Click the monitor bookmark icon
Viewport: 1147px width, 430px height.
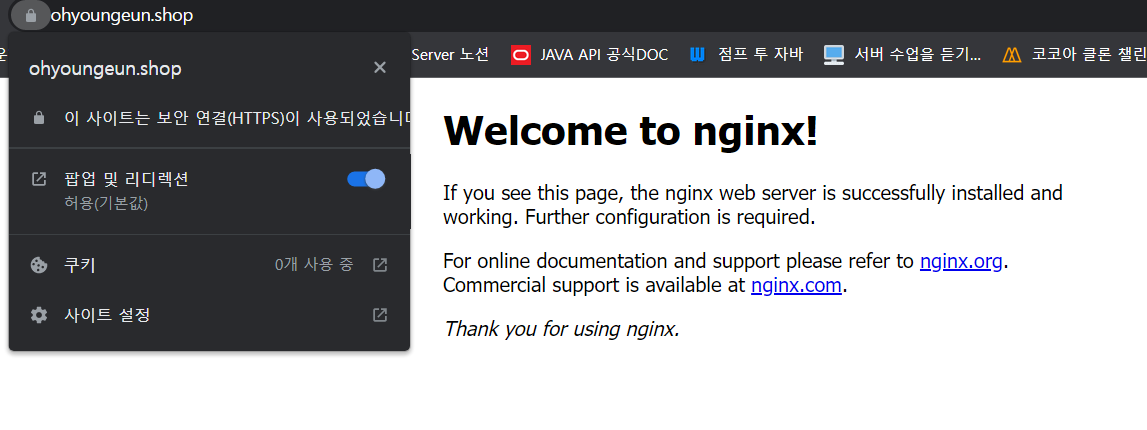click(834, 55)
